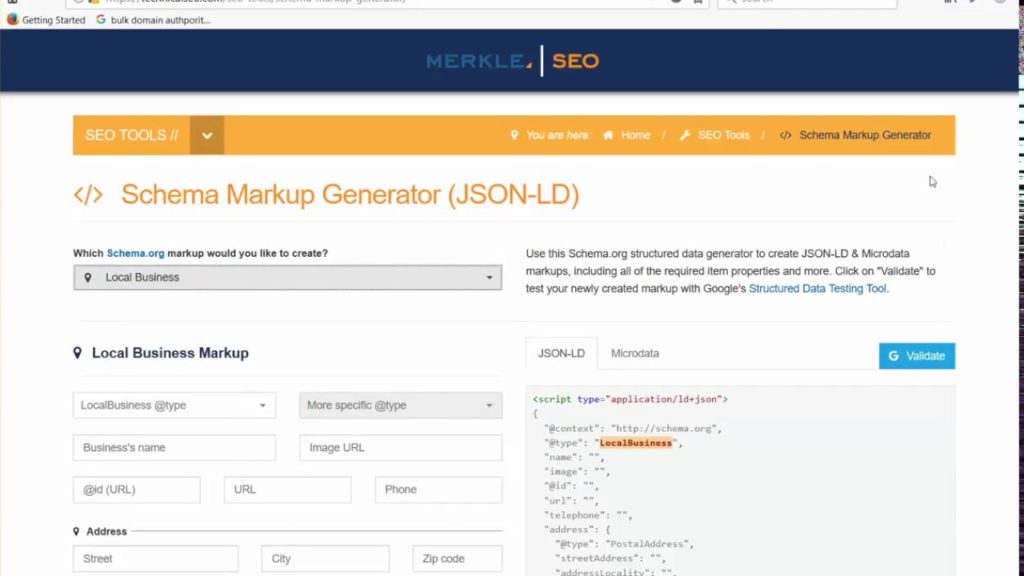Open SEO Tools breadcrumb link

[724, 135]
